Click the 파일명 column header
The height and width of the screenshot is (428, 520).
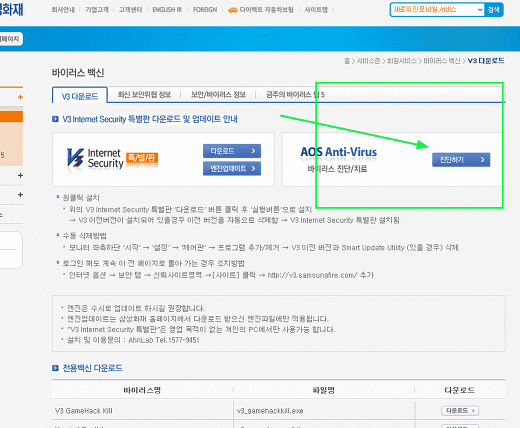324,390
